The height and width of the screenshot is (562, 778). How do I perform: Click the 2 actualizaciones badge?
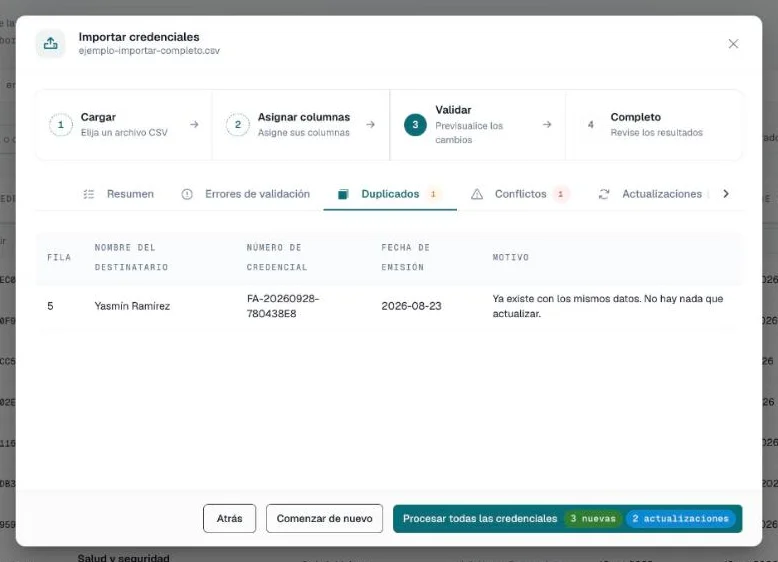pos(681,518)
